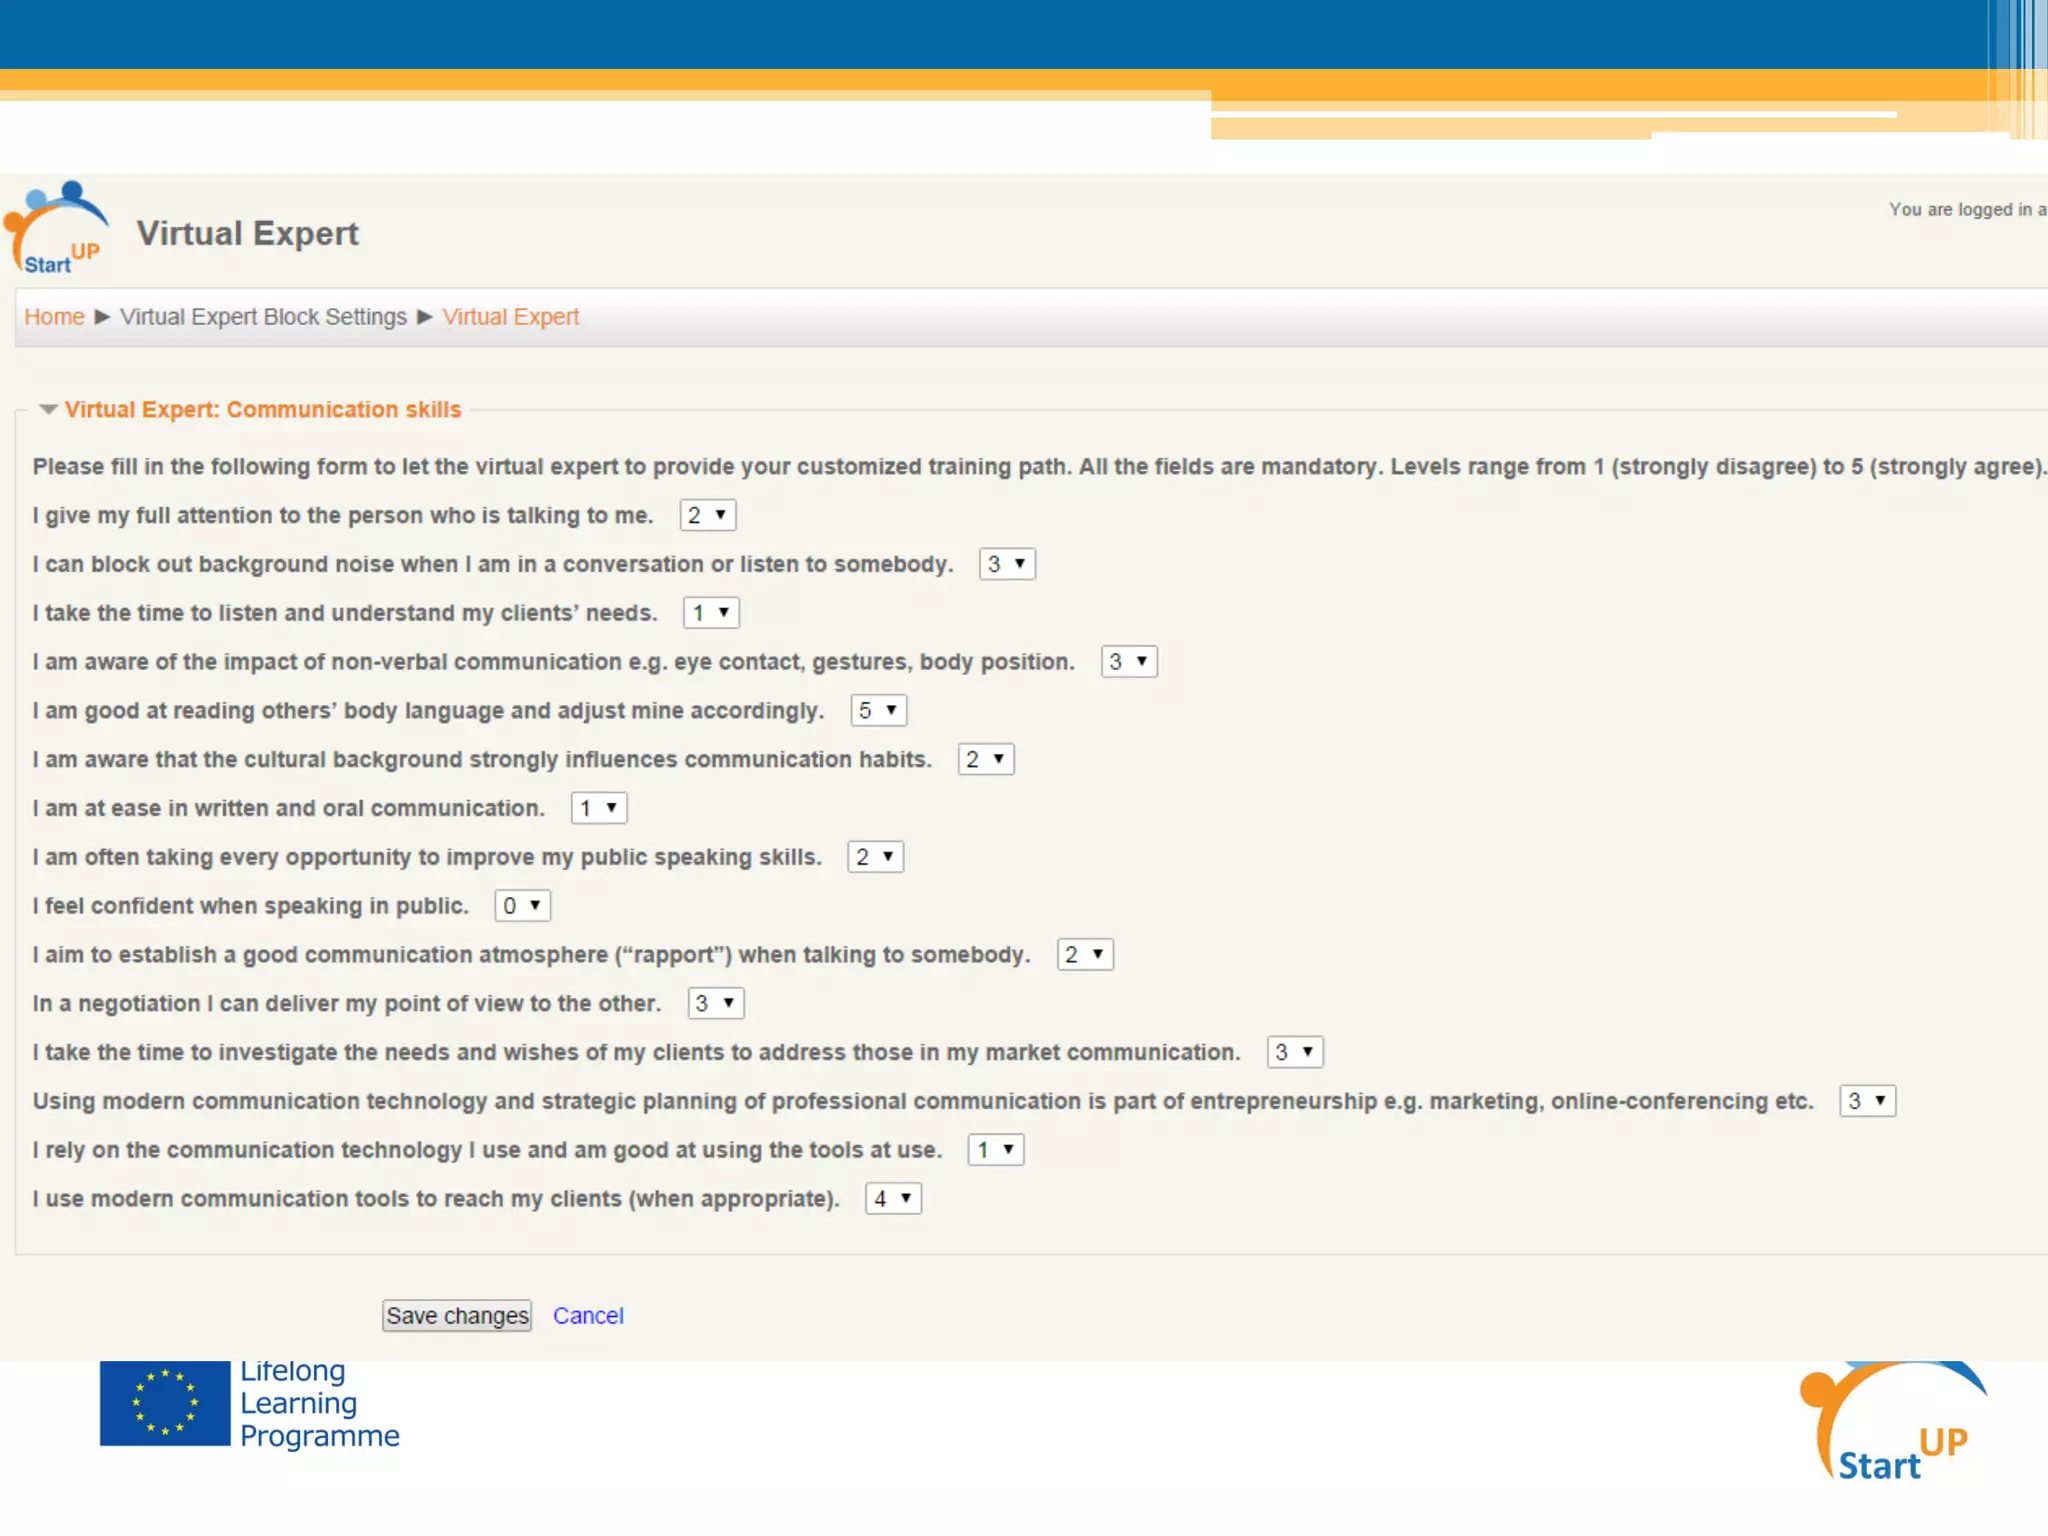The height and width of the screenshot is (1536, 2048).
Task: Change the non-verbal communication awareness rating
Action: click(x=1128, y=662)
